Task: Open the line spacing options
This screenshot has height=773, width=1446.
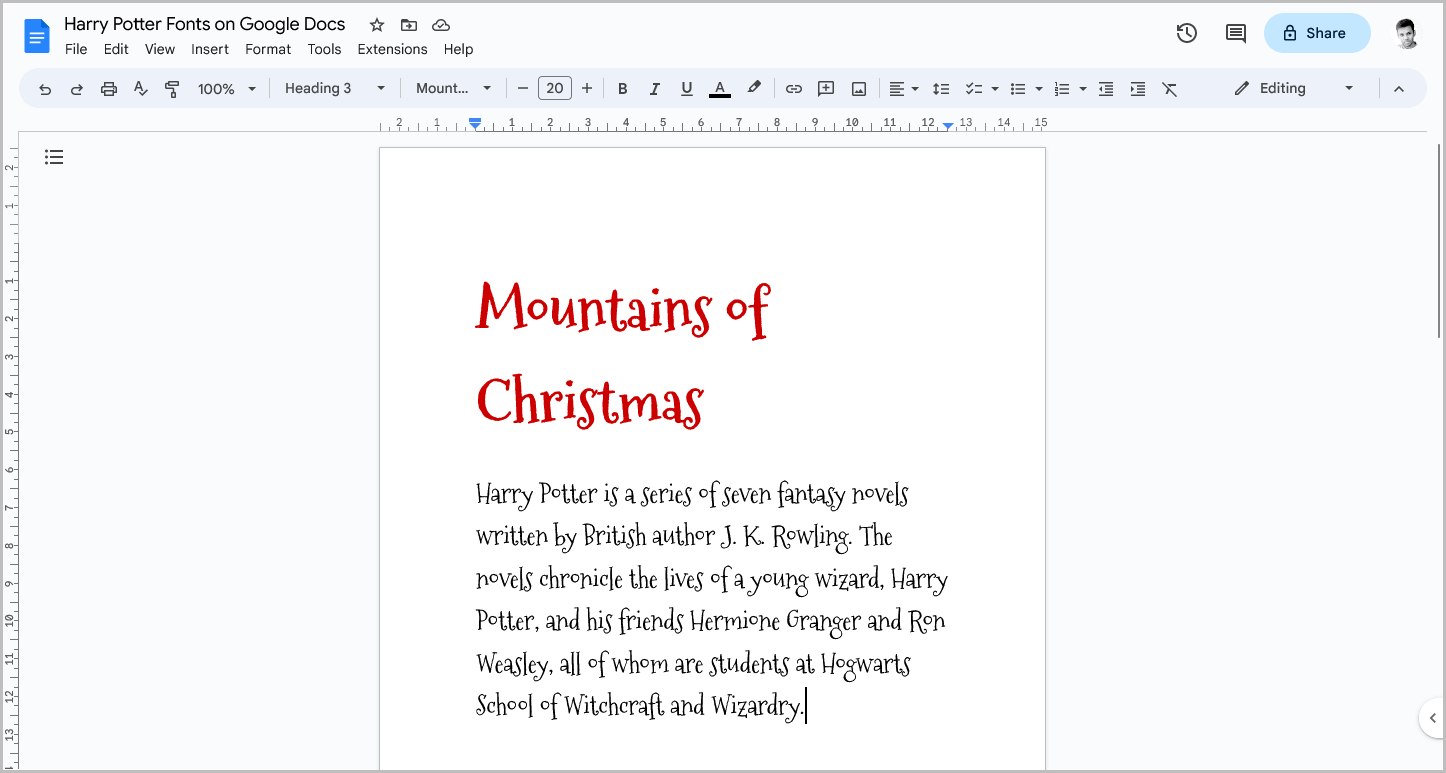Action: pyautogui.click(x=941, y=88)
